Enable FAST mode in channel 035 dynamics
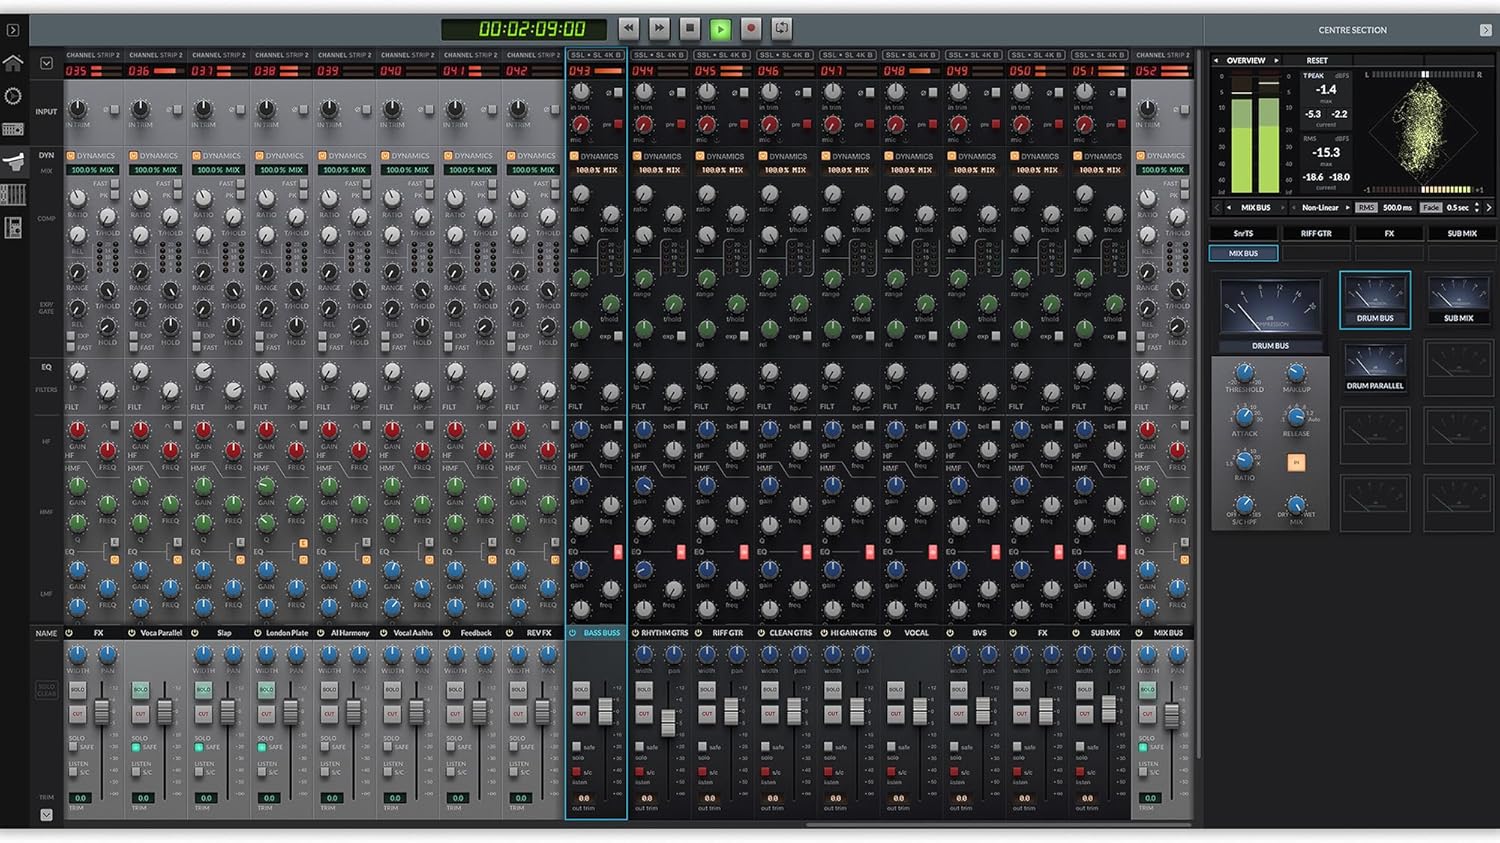 click(x=114, y=184)
